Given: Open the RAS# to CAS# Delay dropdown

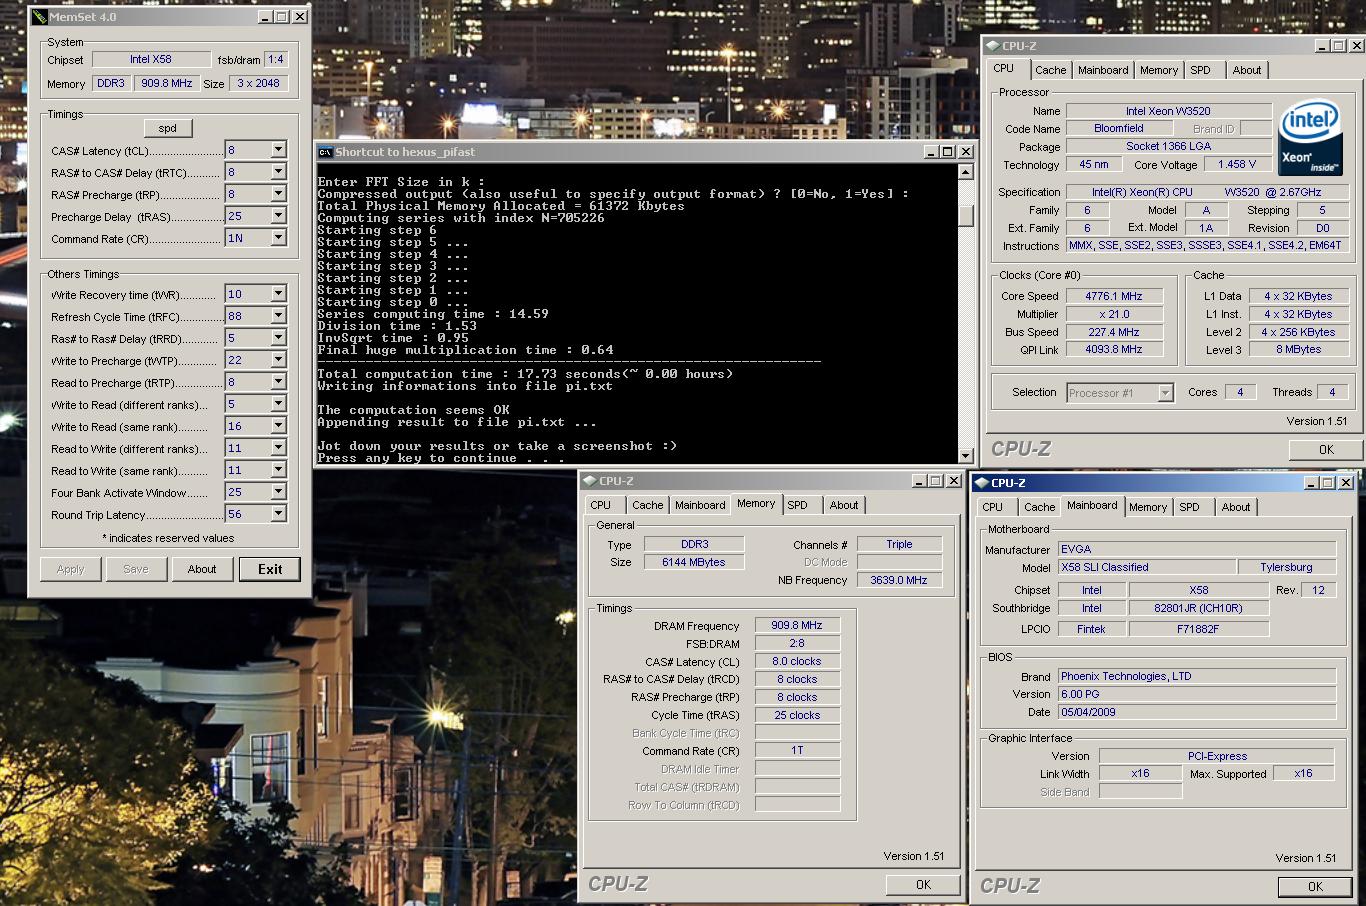Looking at the screenshot, I should pos(278,172).
